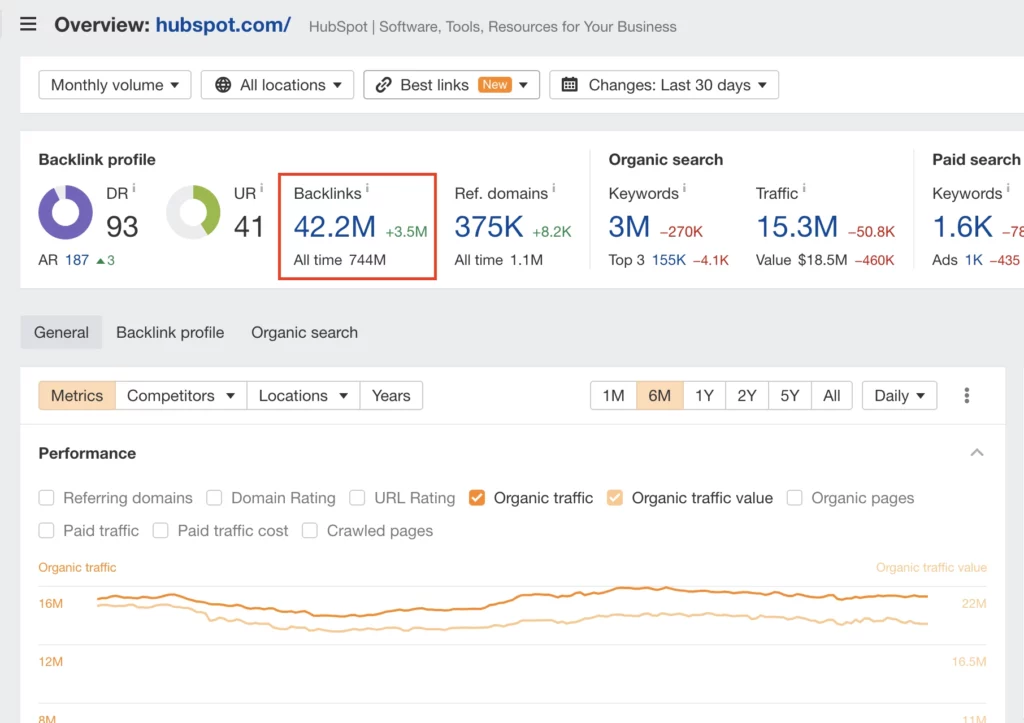The width and height of the screenshot is (1024, 723).
Task: Open the Monthly volume dropdown
Action: click(x=115, y=85)
